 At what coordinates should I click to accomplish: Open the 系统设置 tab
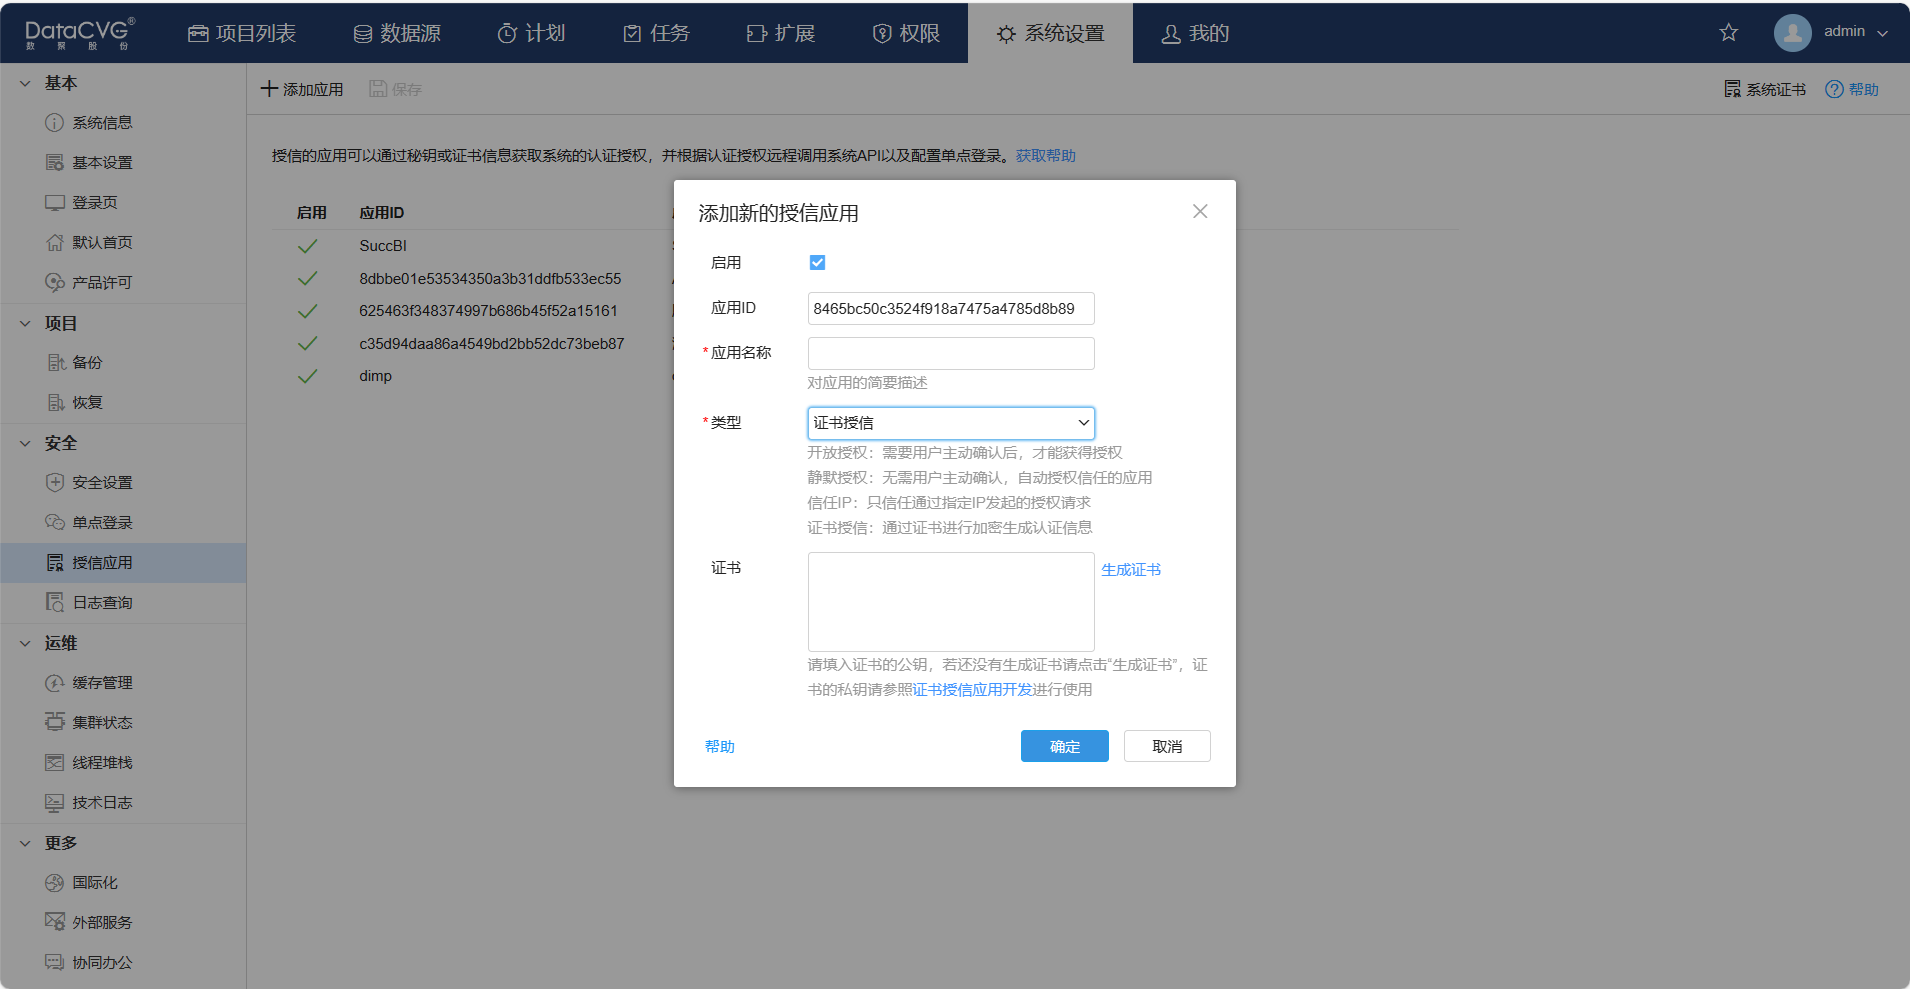coord(1050,33)
